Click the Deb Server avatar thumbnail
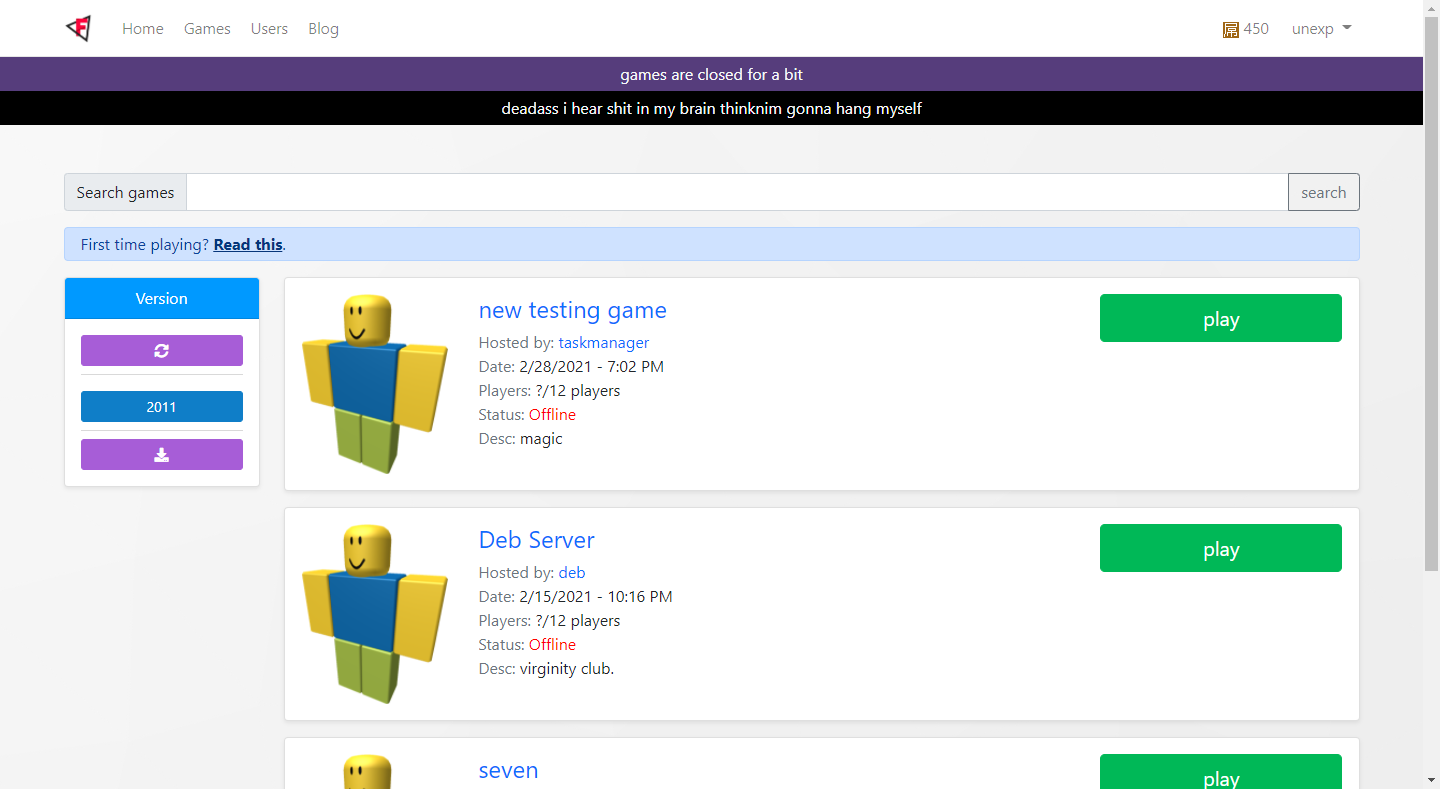 (375, 614)
